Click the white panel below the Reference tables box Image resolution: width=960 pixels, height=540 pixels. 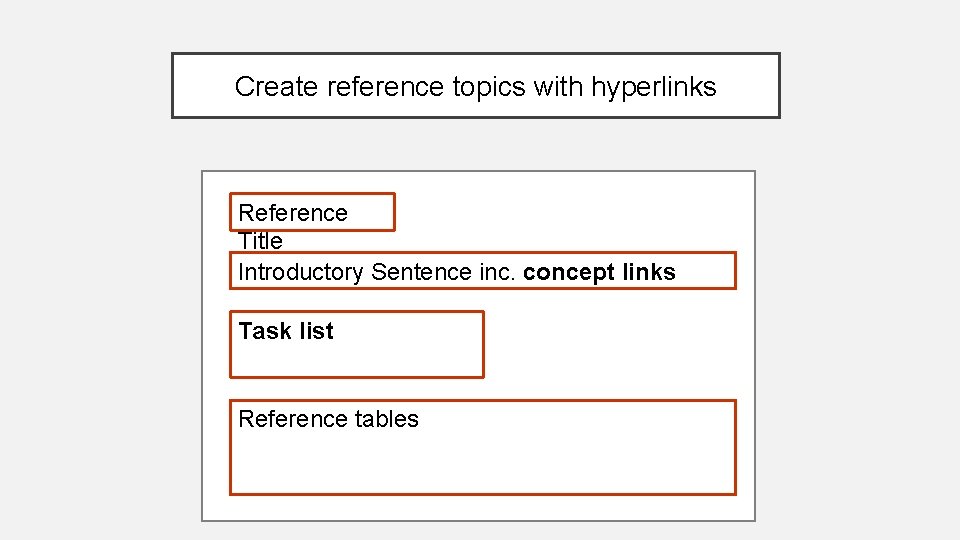[x=478, y=507]
